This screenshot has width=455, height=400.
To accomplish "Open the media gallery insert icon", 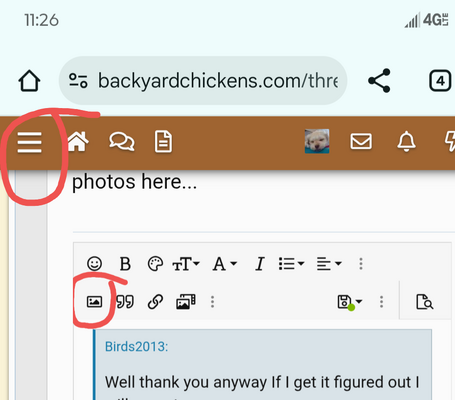I will [186, 302].
